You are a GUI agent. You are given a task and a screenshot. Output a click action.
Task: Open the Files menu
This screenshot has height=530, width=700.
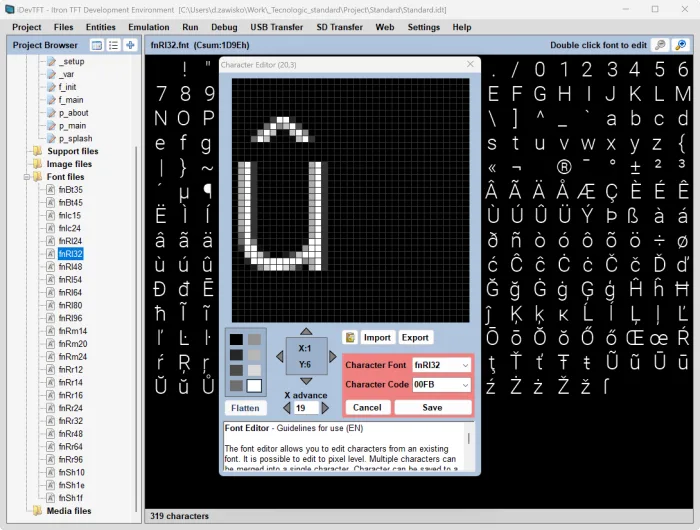click(63, 27)
